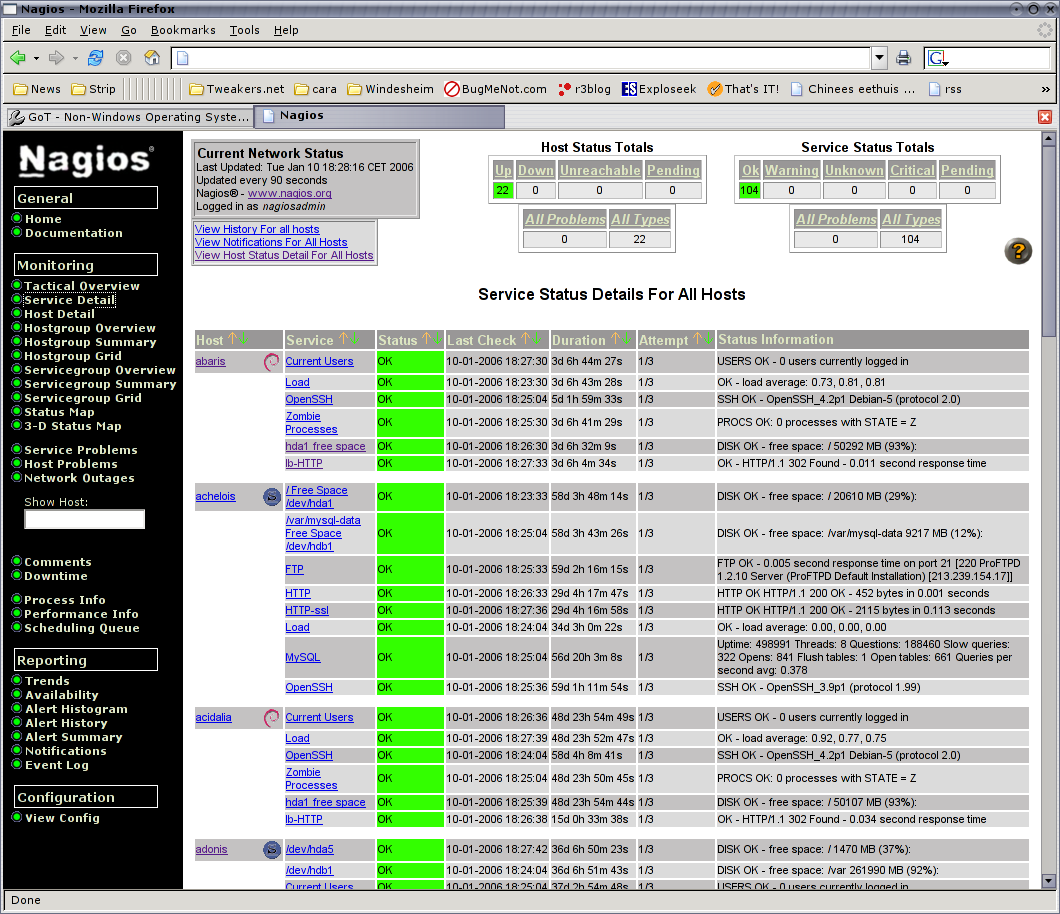Open the Windesheim bookmark folder
This screenshot has height=914, width=1060.
[x=391, y=89]
